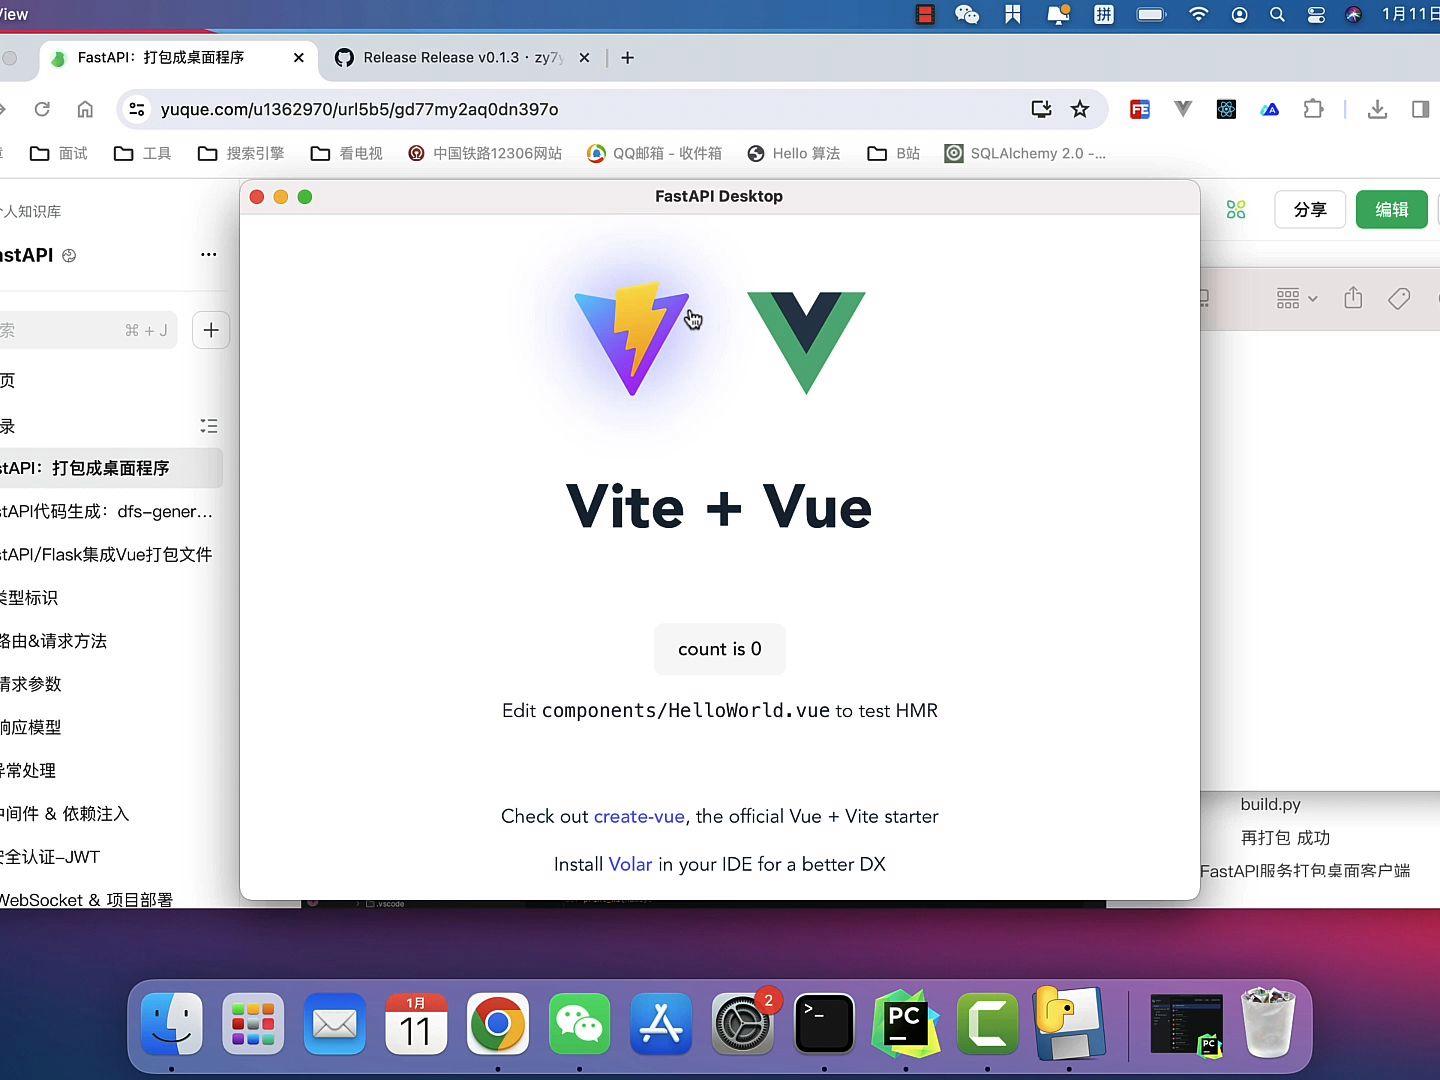Select 'FastAPI代码生成: dfs-gener…' in sidebar
The height and width of the screenshot is (1080, 1440).
coord(106,511)
